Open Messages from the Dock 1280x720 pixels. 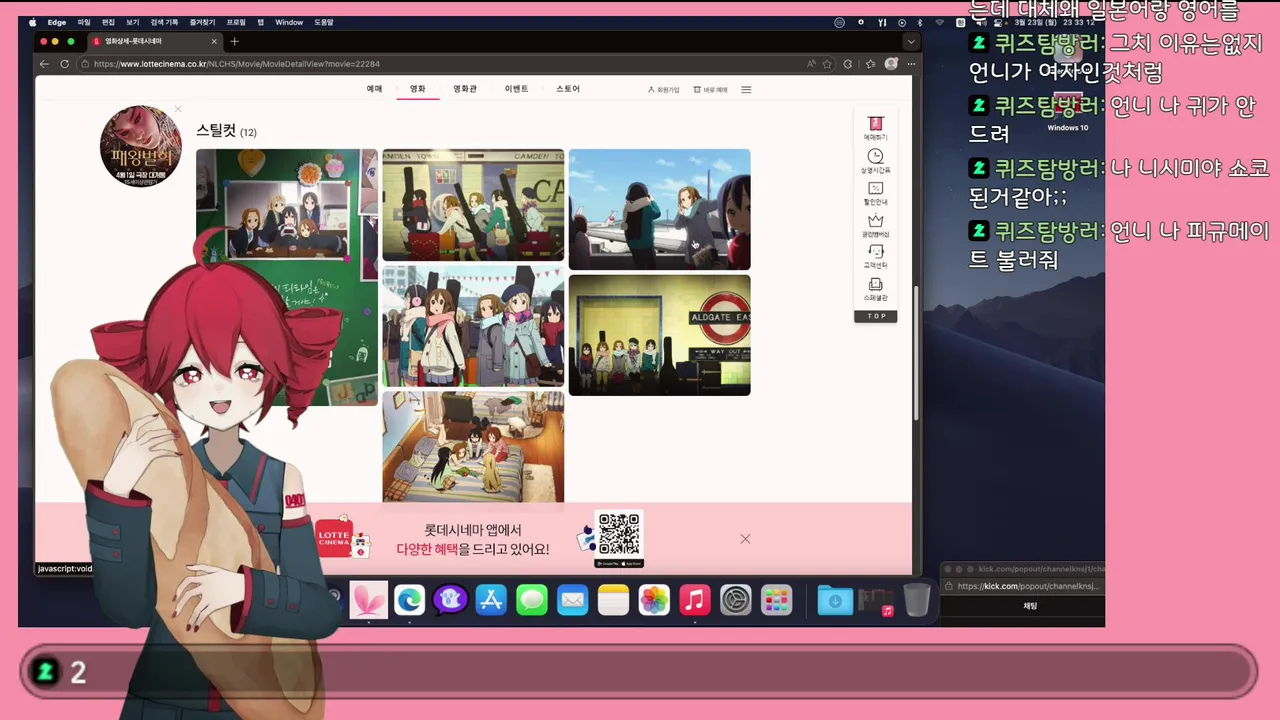tap(532, 599)
